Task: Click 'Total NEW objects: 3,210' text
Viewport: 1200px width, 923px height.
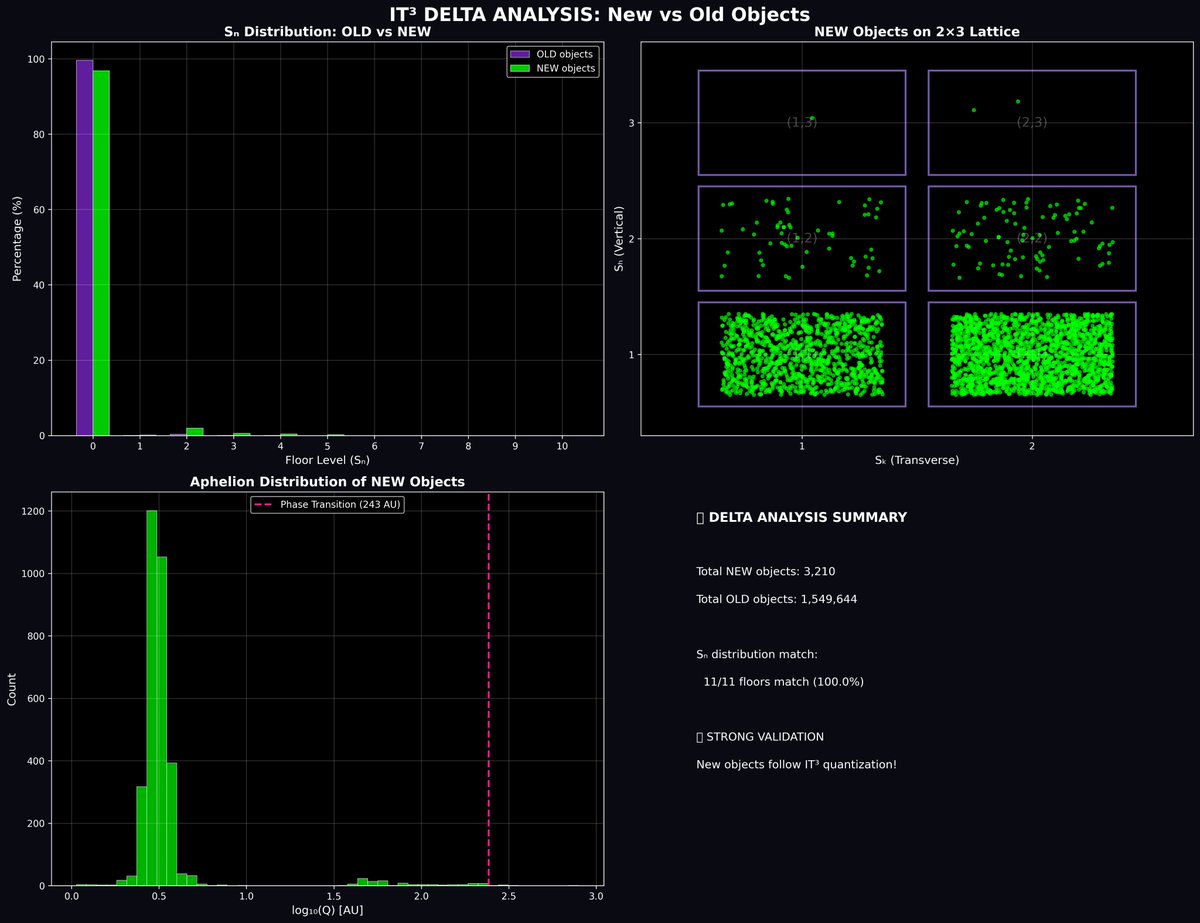Action: pos(766,572)
